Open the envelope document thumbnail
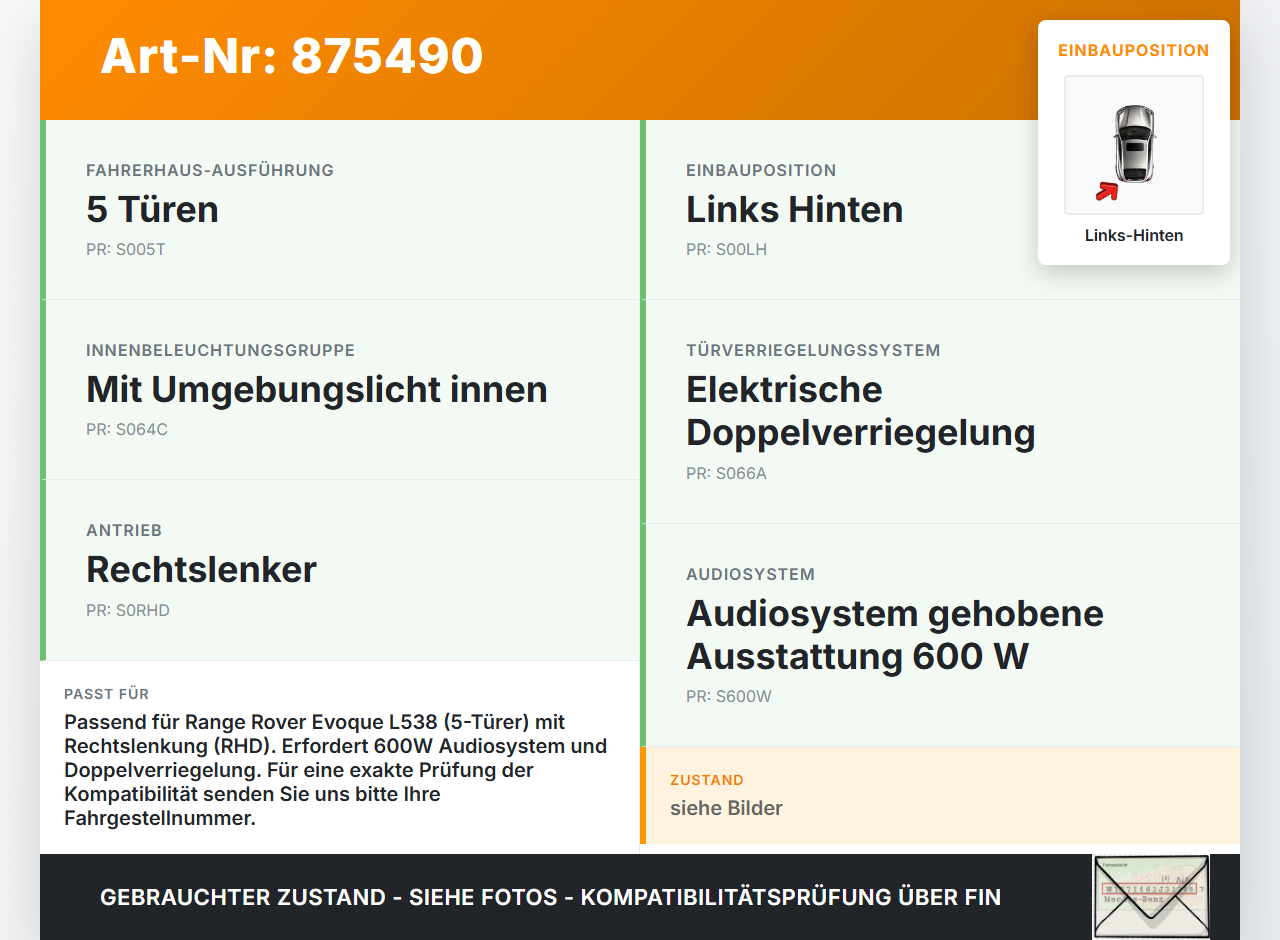This screenshot has height=940, width=1280. (1151, 897)
